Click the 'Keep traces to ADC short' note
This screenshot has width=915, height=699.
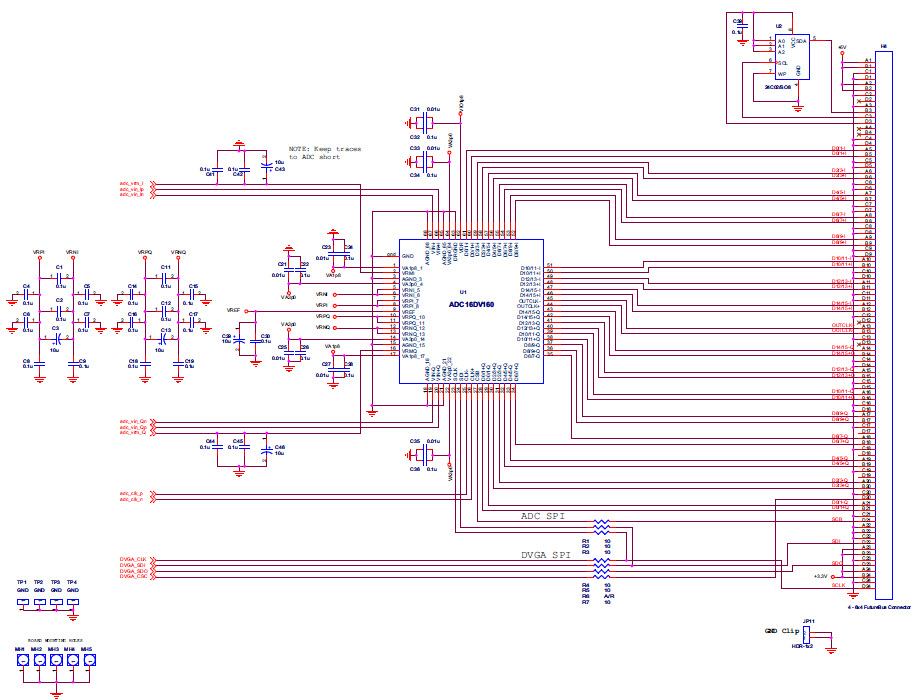(x=325, y=153)
